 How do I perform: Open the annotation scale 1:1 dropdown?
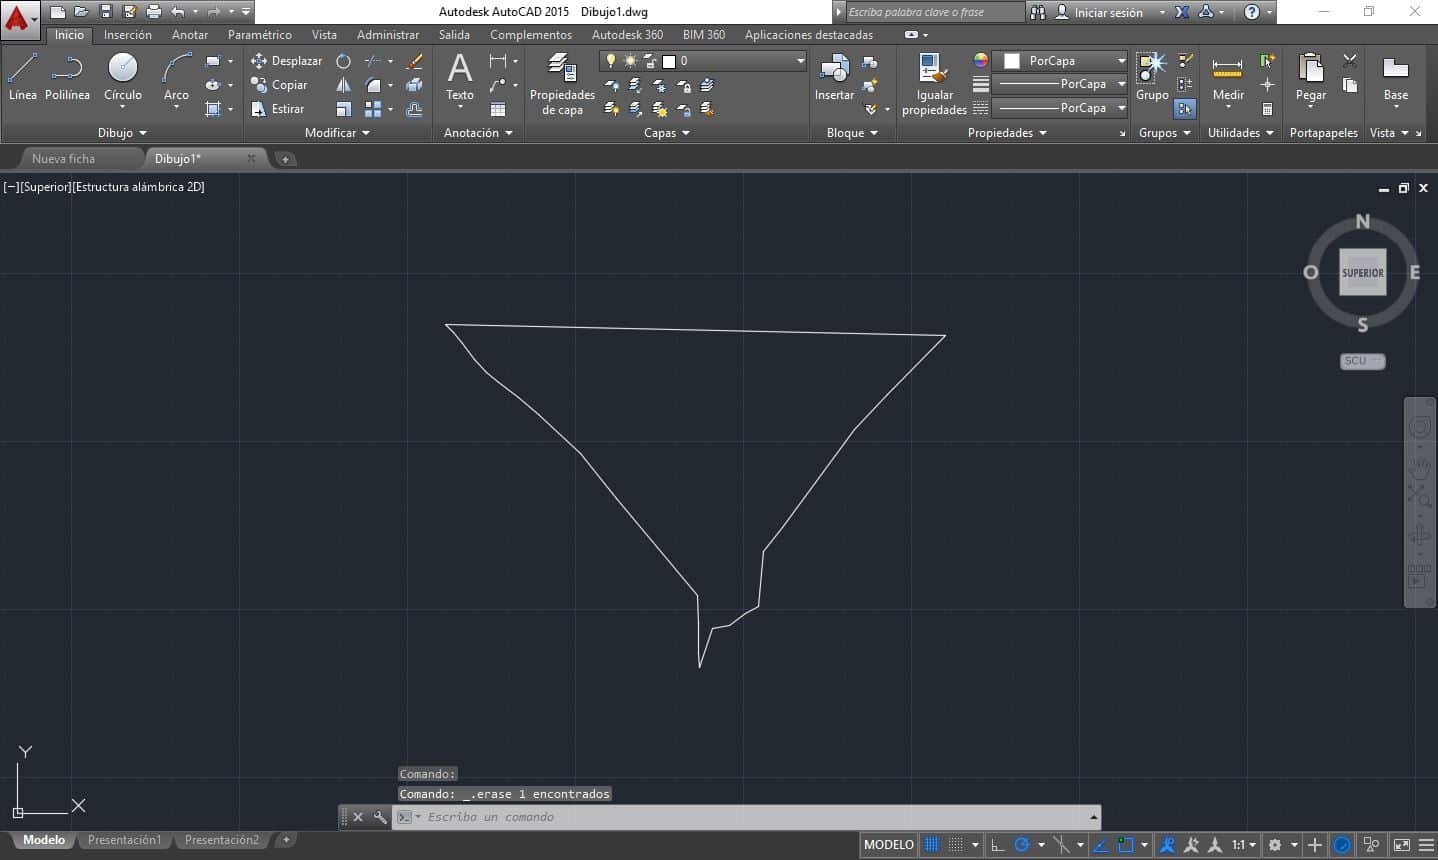click(x=1244, y=845)
